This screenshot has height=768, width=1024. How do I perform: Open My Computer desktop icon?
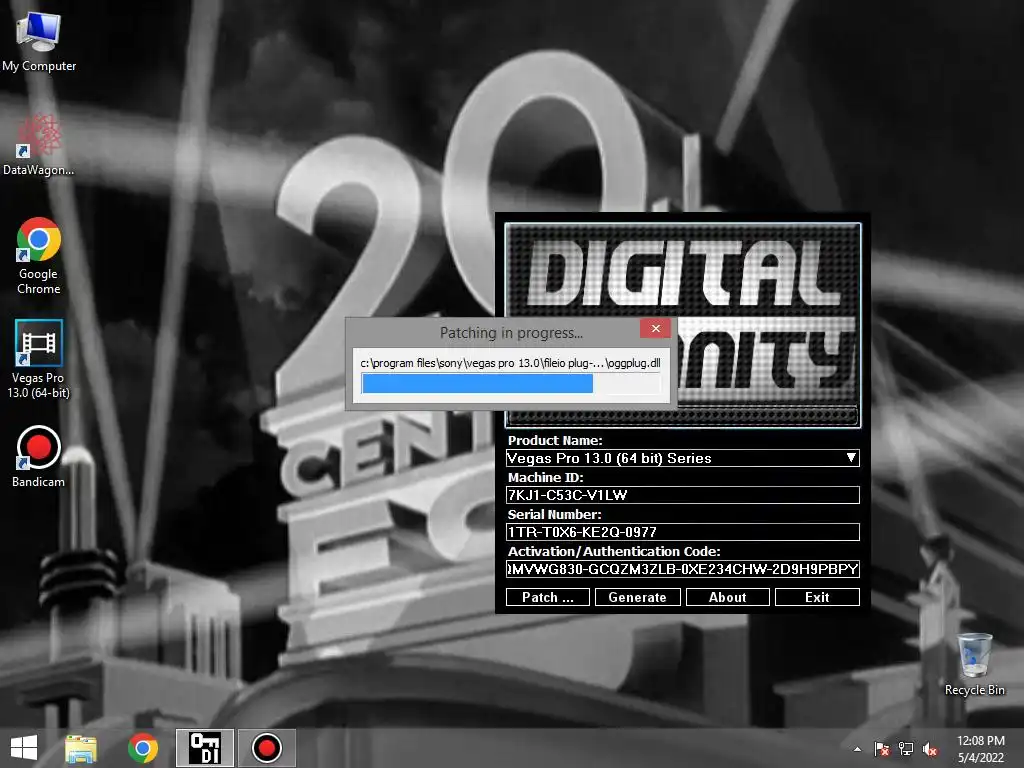(39, 42)
